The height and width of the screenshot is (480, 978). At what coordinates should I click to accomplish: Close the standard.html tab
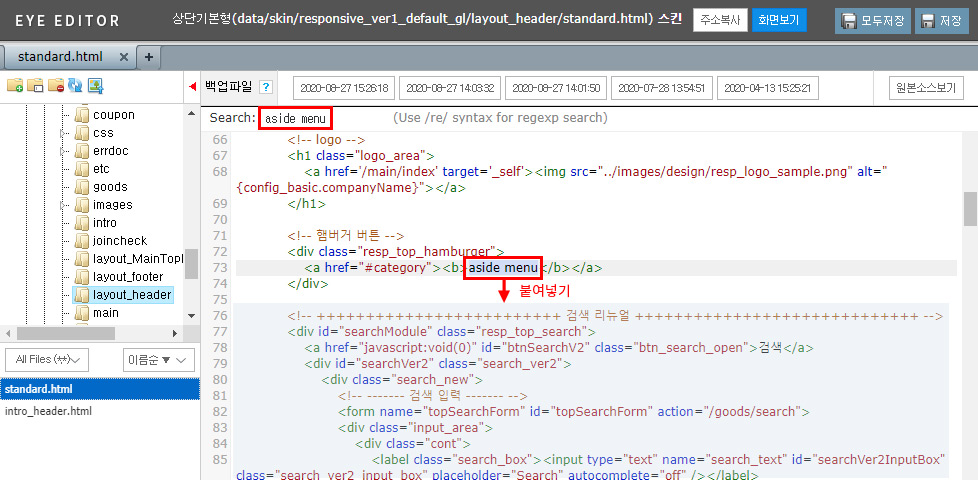(124, 57)
